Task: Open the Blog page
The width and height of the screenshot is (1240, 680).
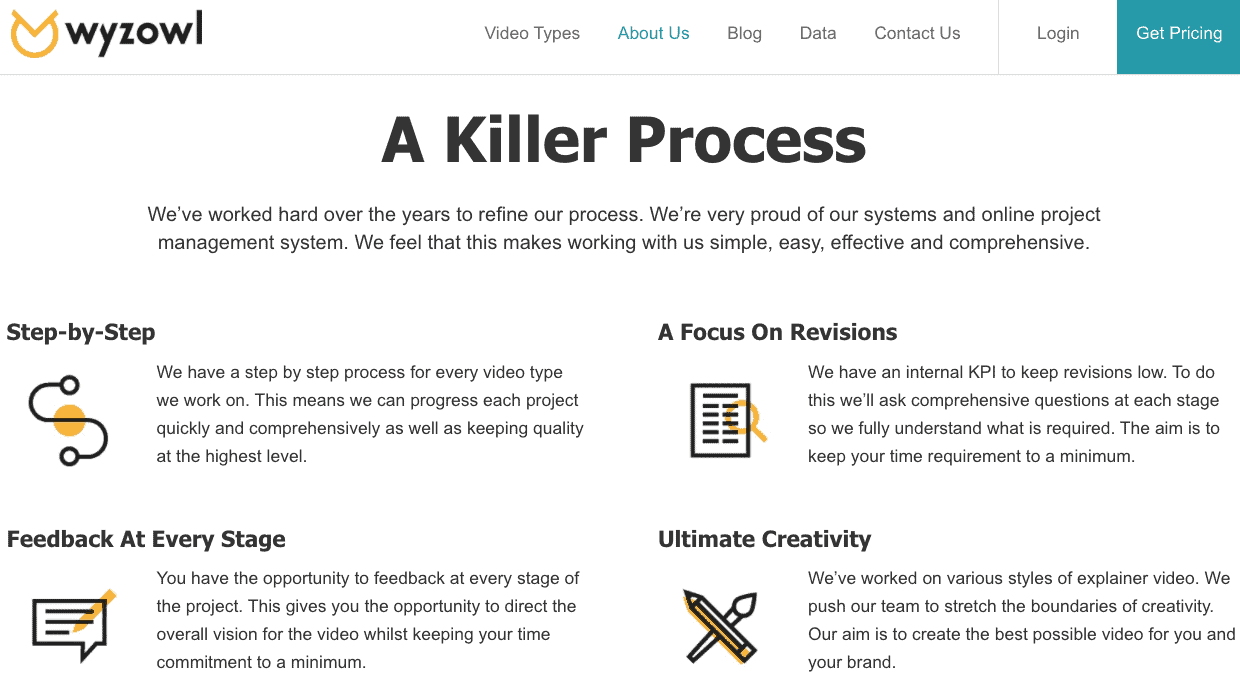Action: pyautogui.click(x=744, y=33)
